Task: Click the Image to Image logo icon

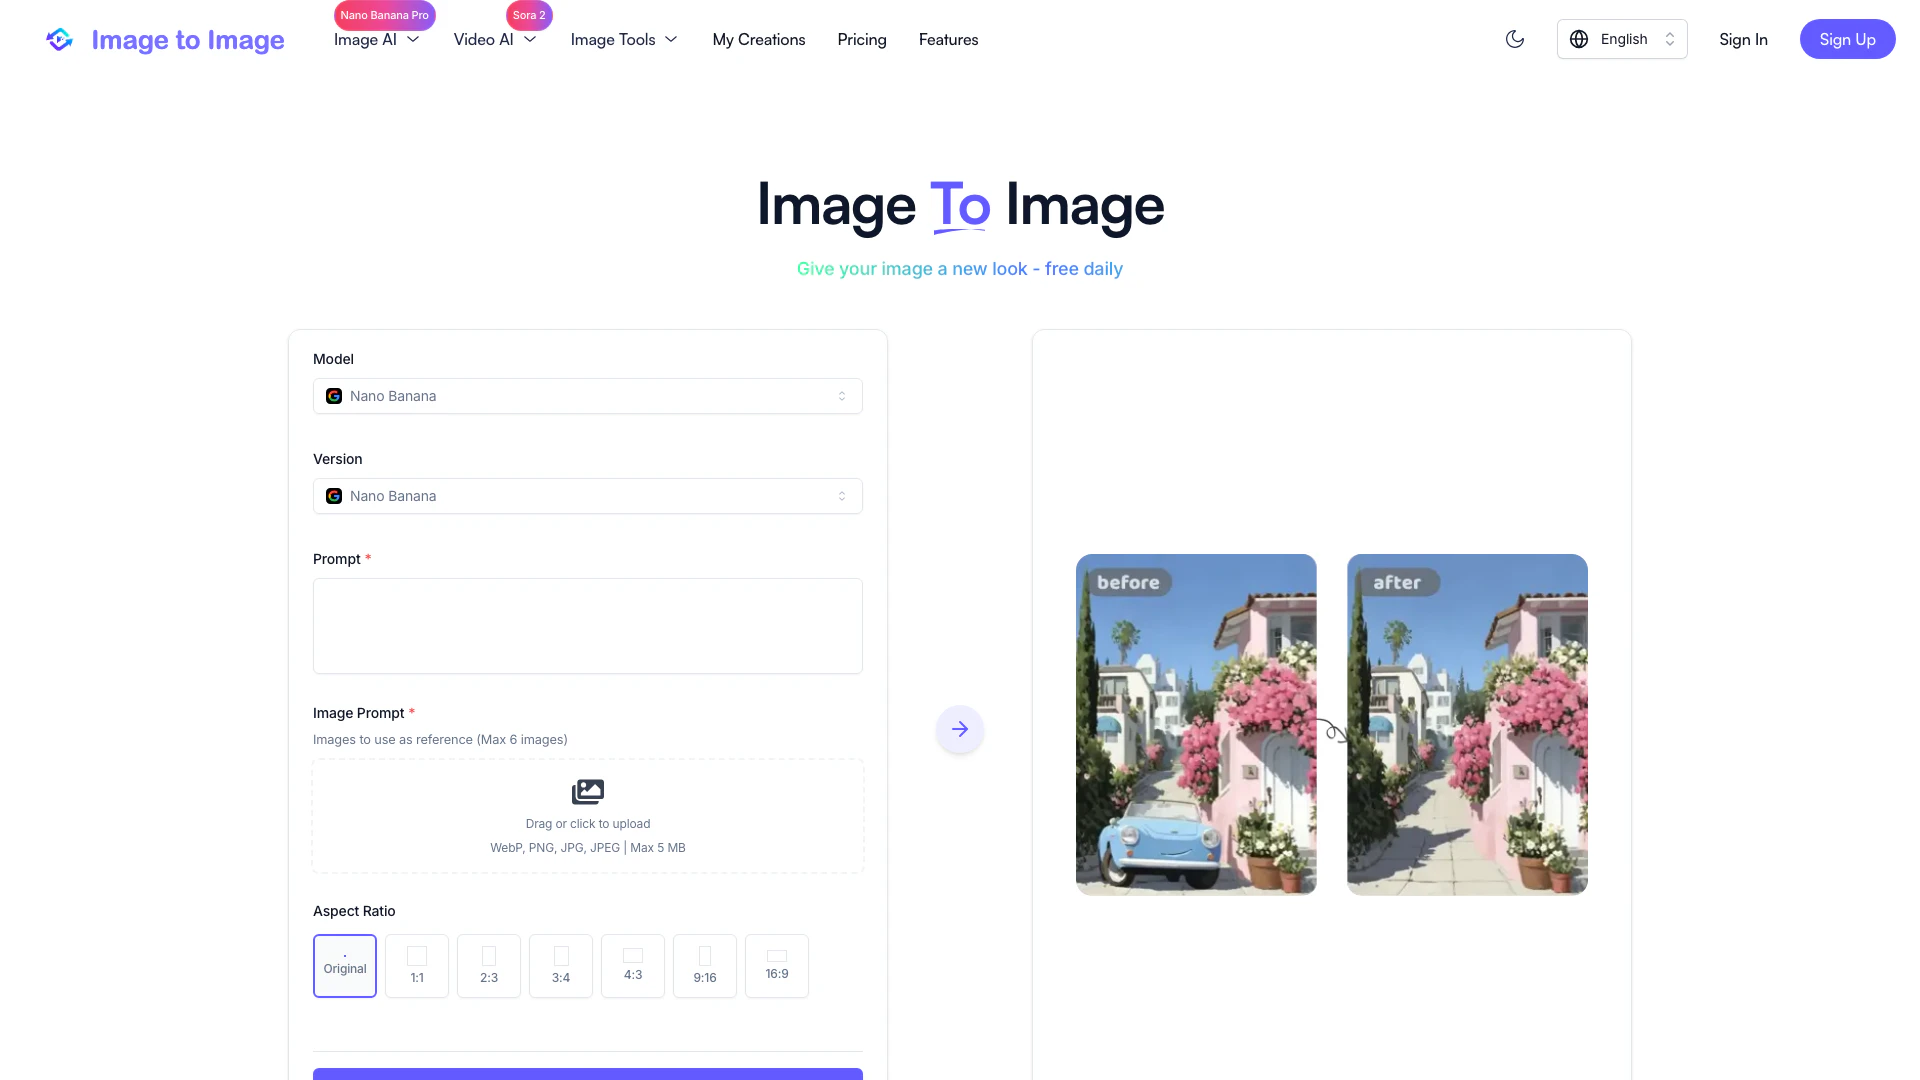Action: pyautogui.click(x=59, y=39)
